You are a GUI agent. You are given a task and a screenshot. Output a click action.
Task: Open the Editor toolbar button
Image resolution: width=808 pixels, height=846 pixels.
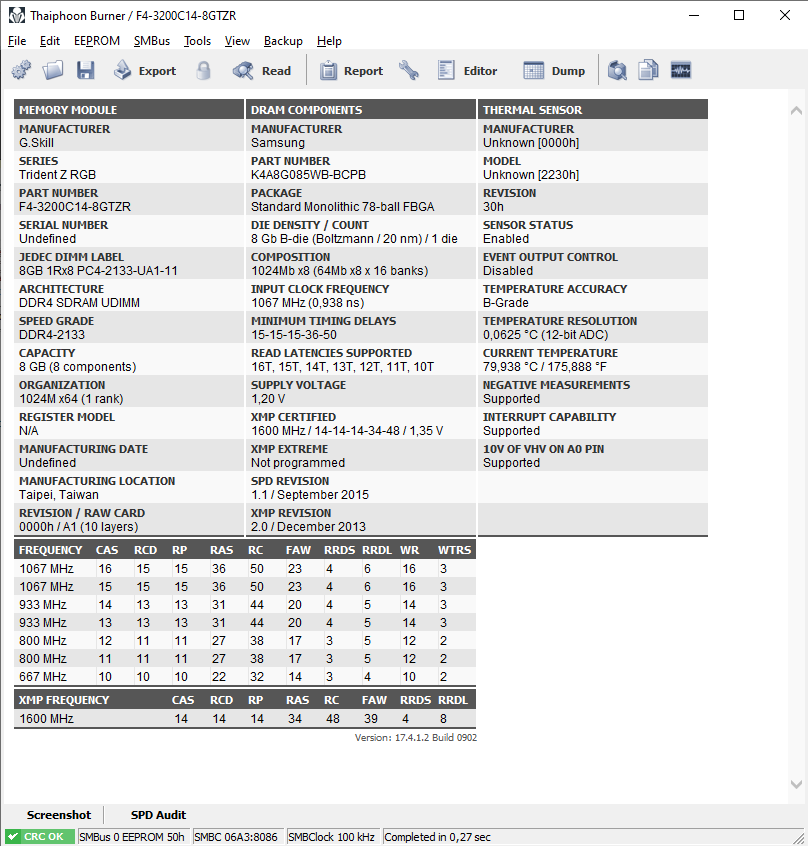tap(467, 71)
